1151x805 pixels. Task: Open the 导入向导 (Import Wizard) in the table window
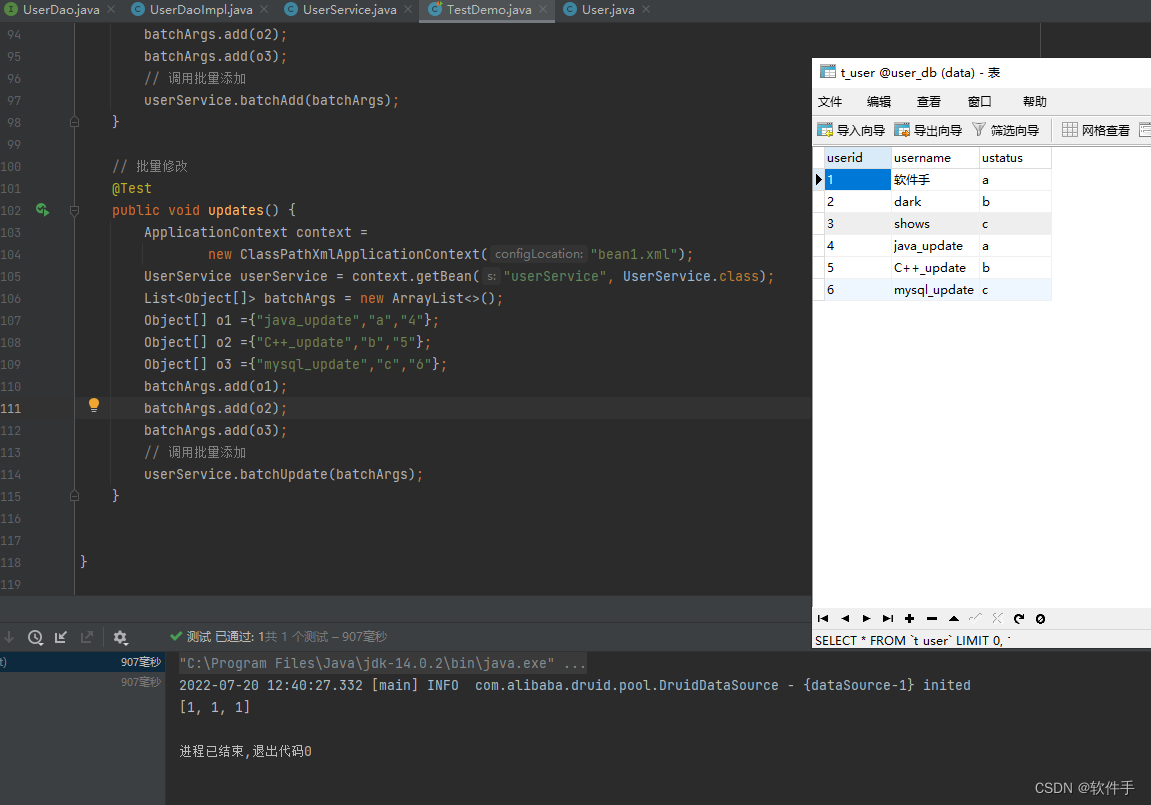coord(851,129)
